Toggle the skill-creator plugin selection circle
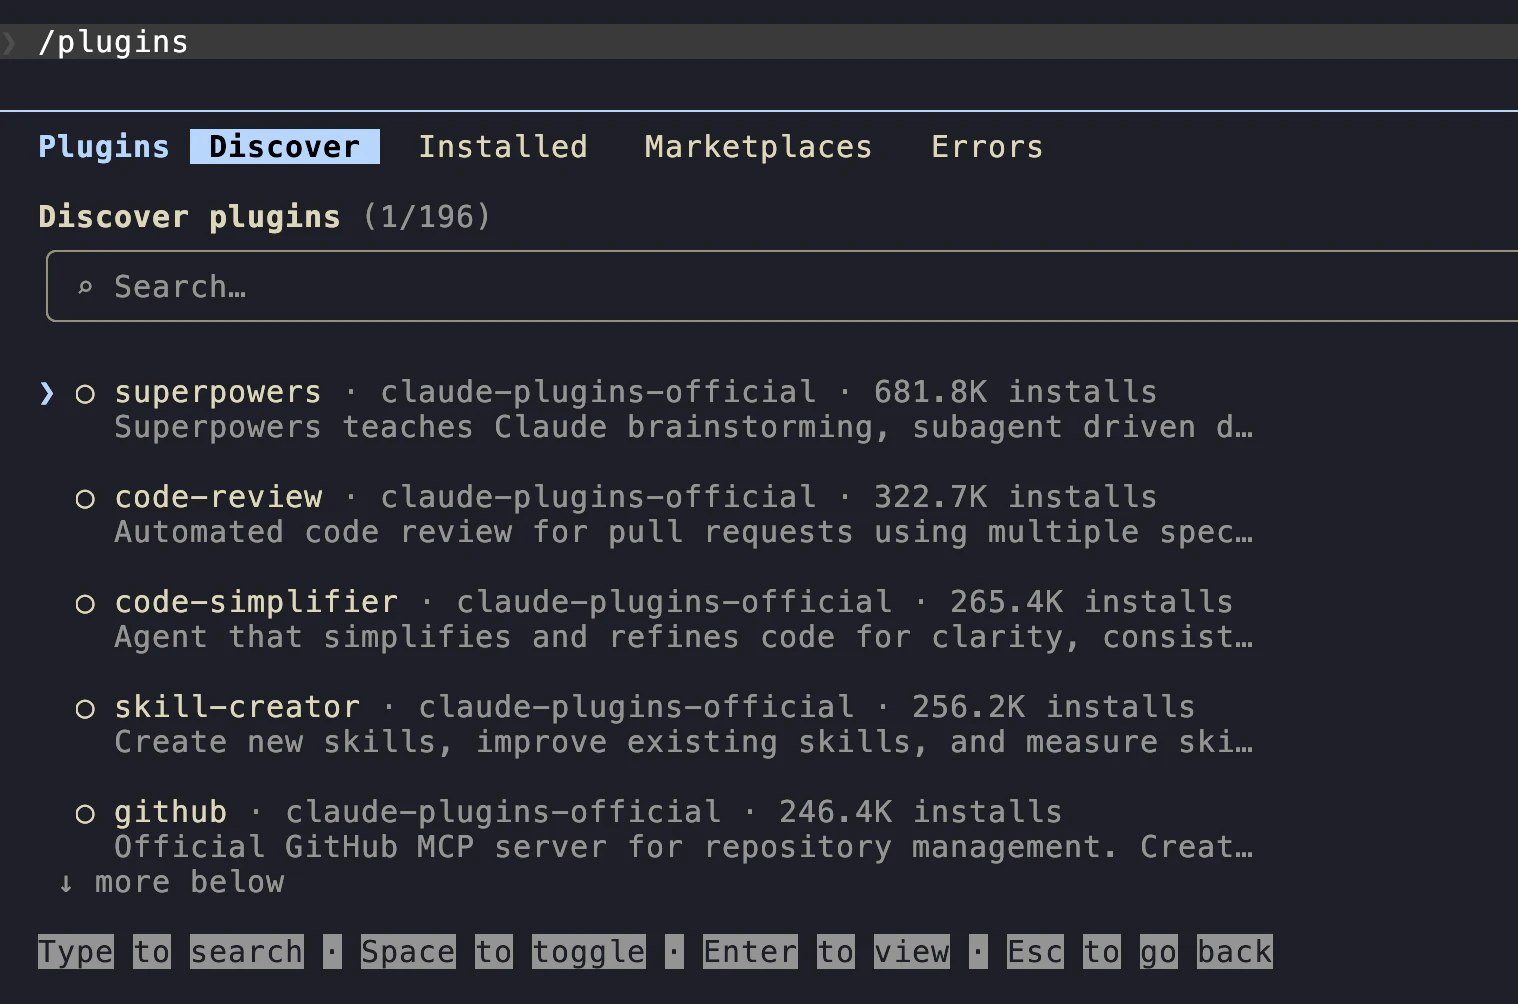 85,709
